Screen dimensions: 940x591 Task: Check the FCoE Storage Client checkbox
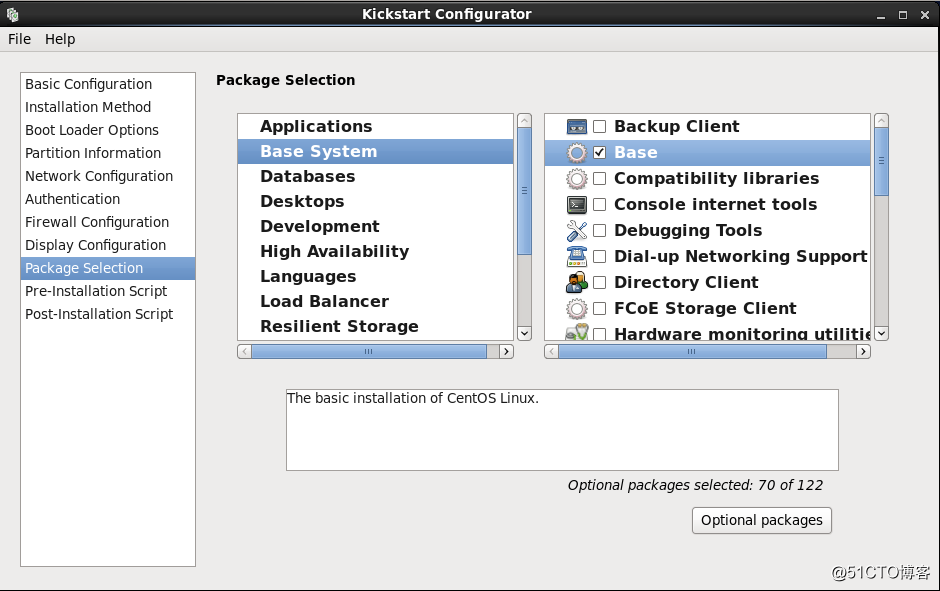tap(599, 309)
